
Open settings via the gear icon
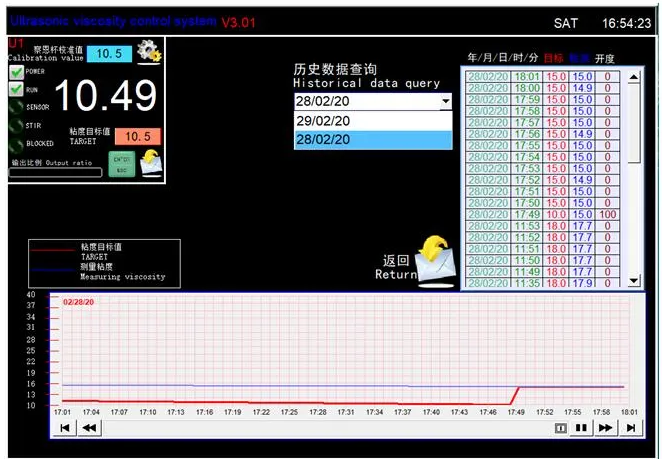click(x=150, y=52)
